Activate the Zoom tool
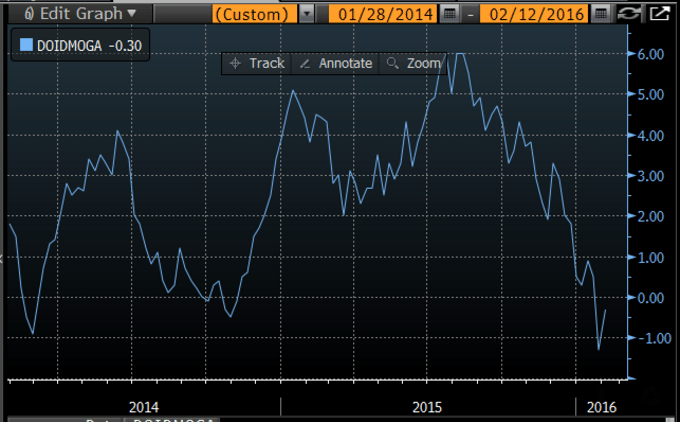Screen dimensions: 682x422 pos(413,64)
